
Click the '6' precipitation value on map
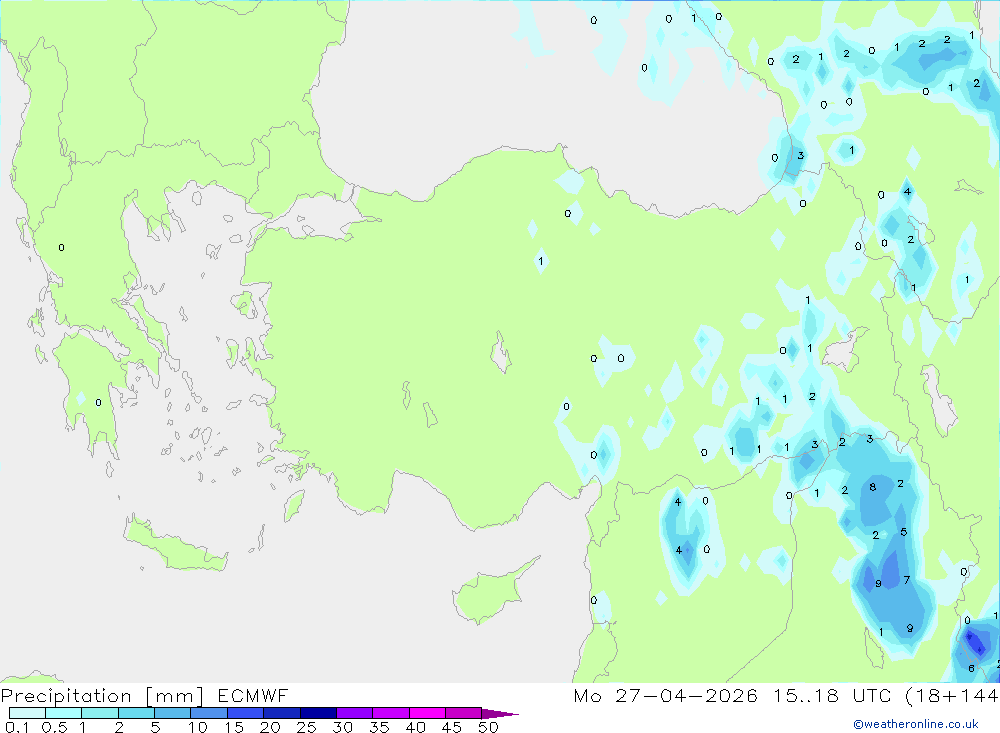click(971, 668)
